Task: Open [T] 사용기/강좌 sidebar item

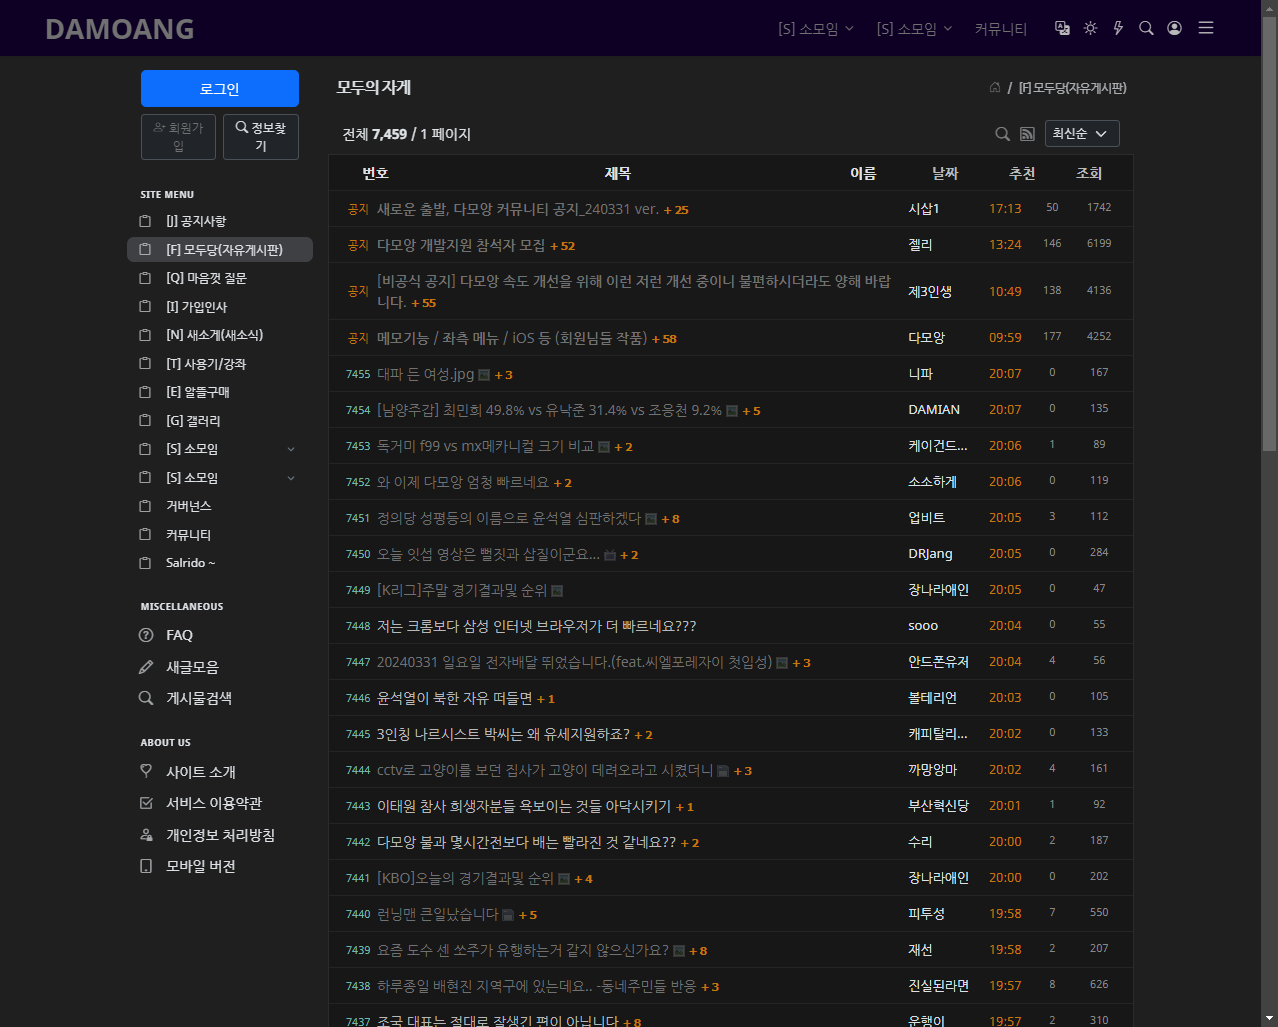Action: coord(206,364)
